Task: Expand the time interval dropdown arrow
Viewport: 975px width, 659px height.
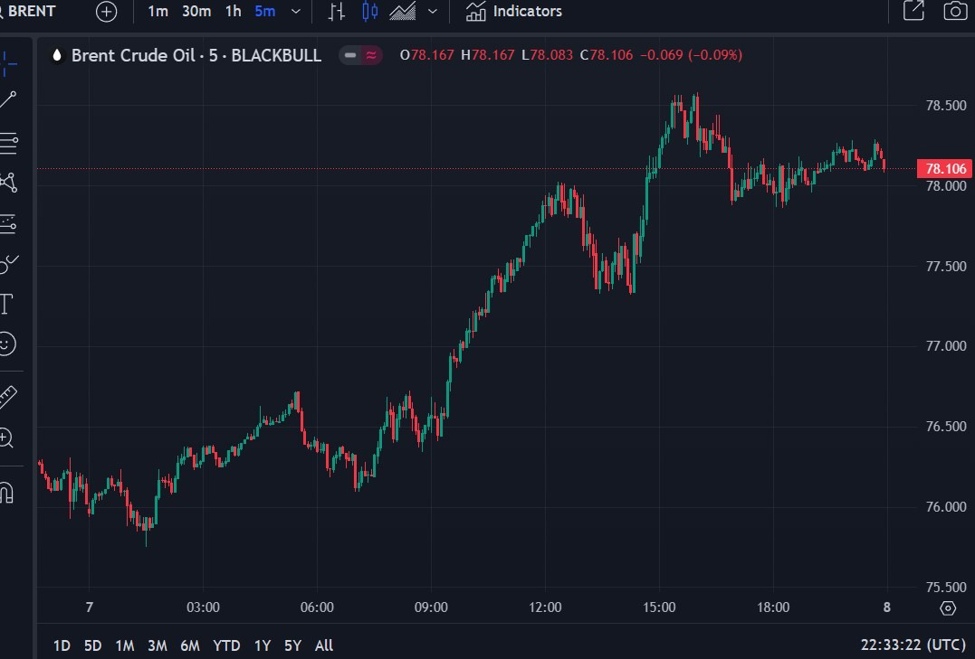Action: click(295, 12)
